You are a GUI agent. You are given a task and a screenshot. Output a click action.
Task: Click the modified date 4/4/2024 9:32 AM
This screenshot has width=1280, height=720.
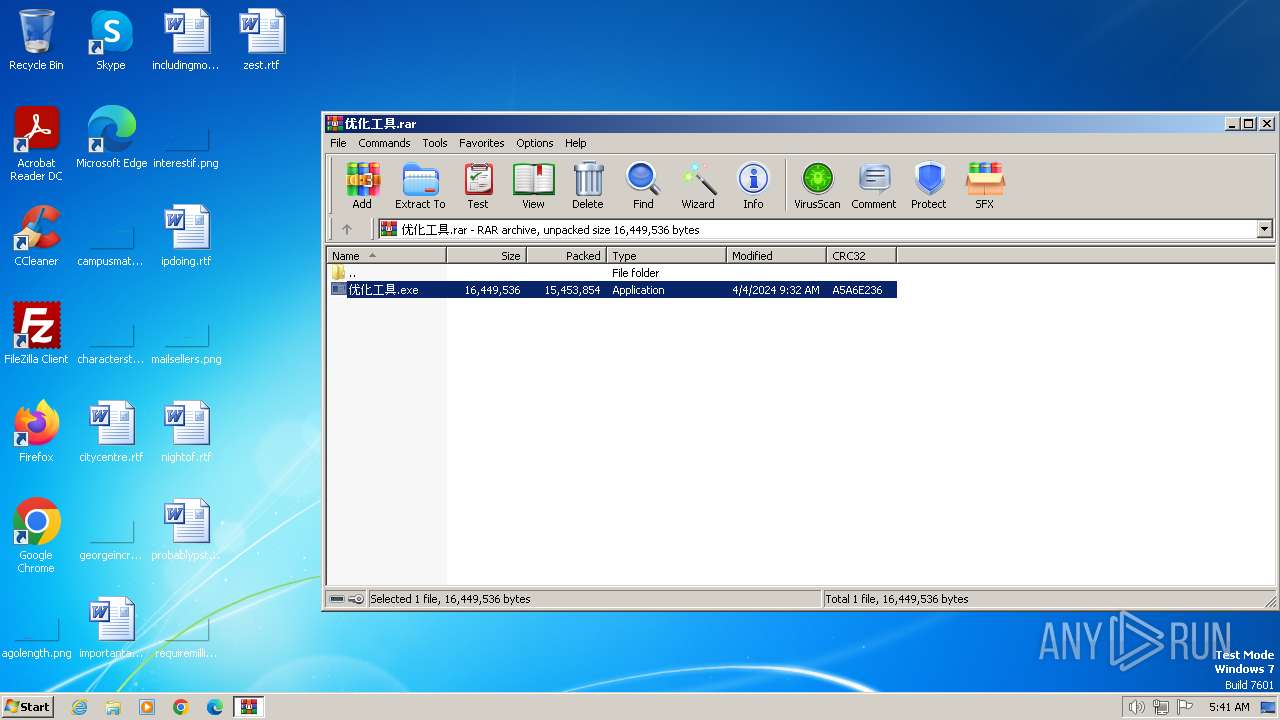tap(775, 290)
